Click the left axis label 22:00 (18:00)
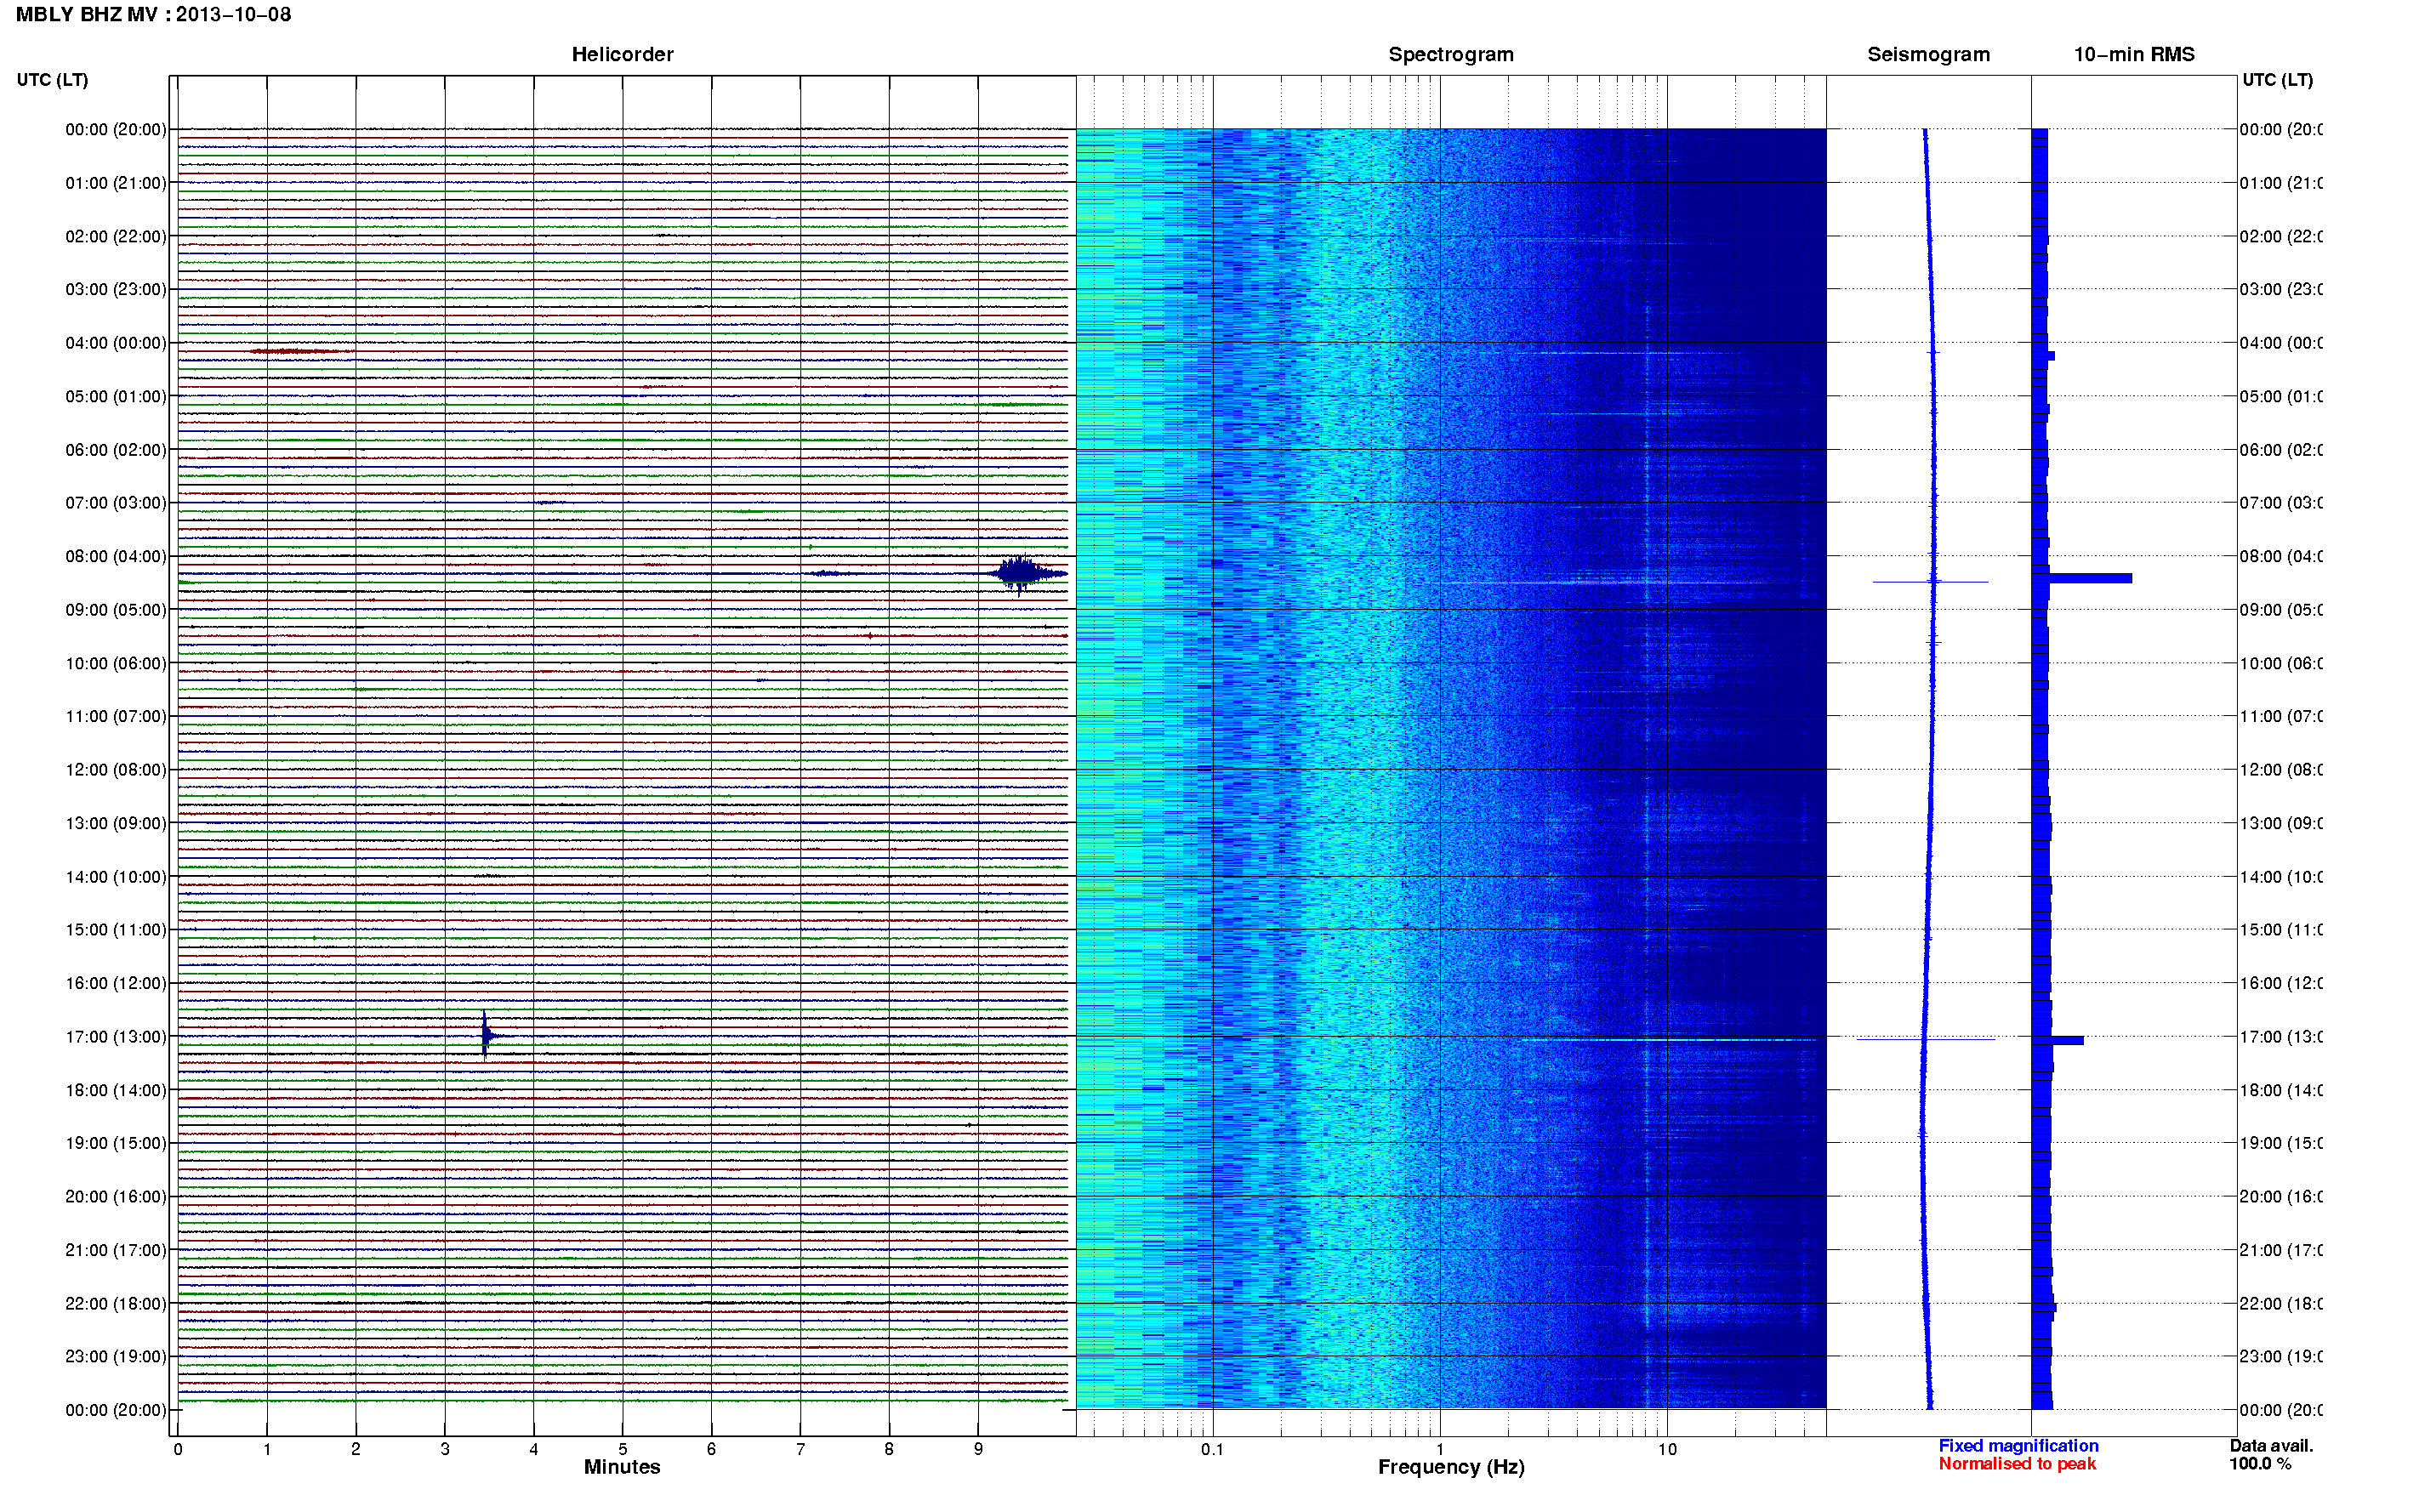The image size is (2419, 1512). click(115, 1303)
